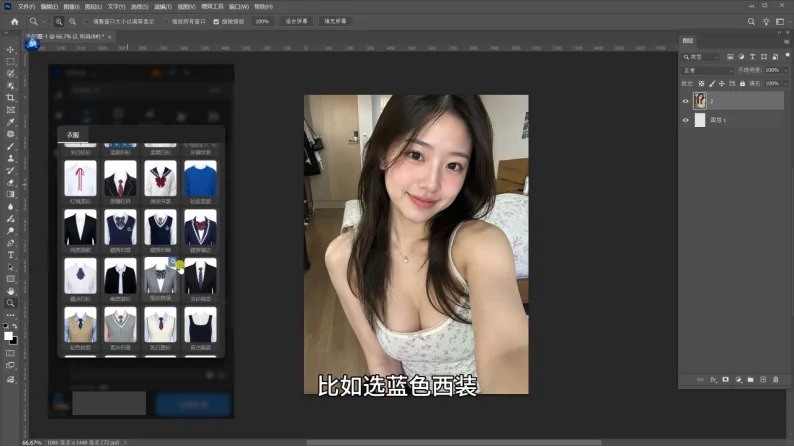Image resolution: width=794 pixels, height=447 pixels.
Task: Hide layer 2 using its eye icon
Action: [686, 101]
